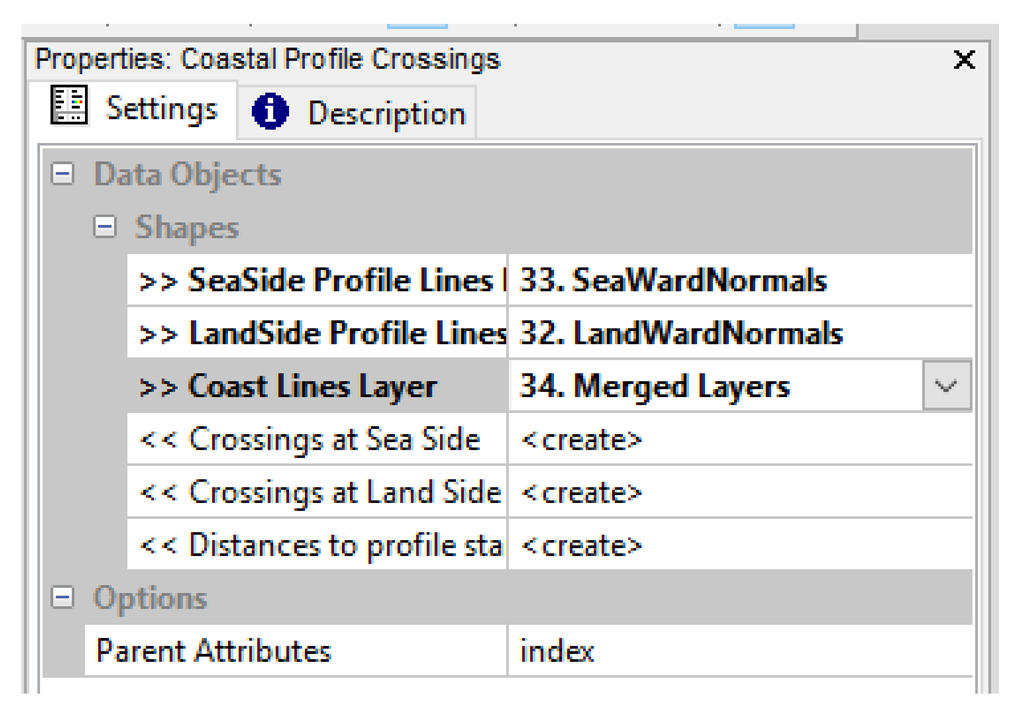1022x710 pixels.
Task: Collapse the Shapes subsection
Action: coord(105,227)
